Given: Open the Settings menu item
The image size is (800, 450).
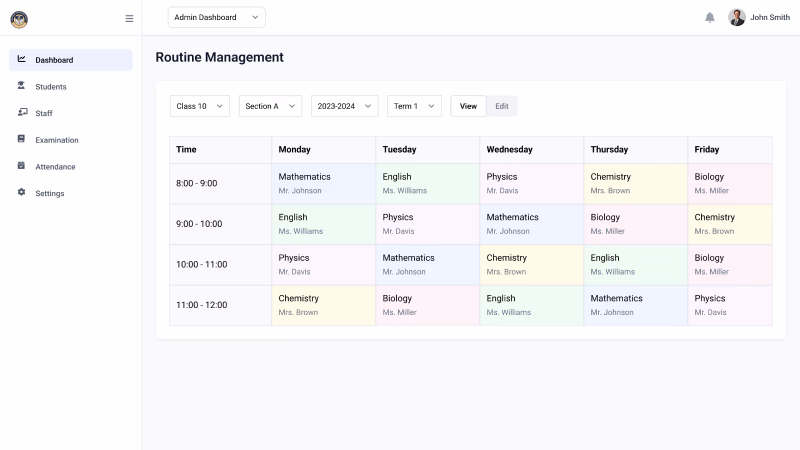Looking at the screenshot, I should click(x=71, y=193).
